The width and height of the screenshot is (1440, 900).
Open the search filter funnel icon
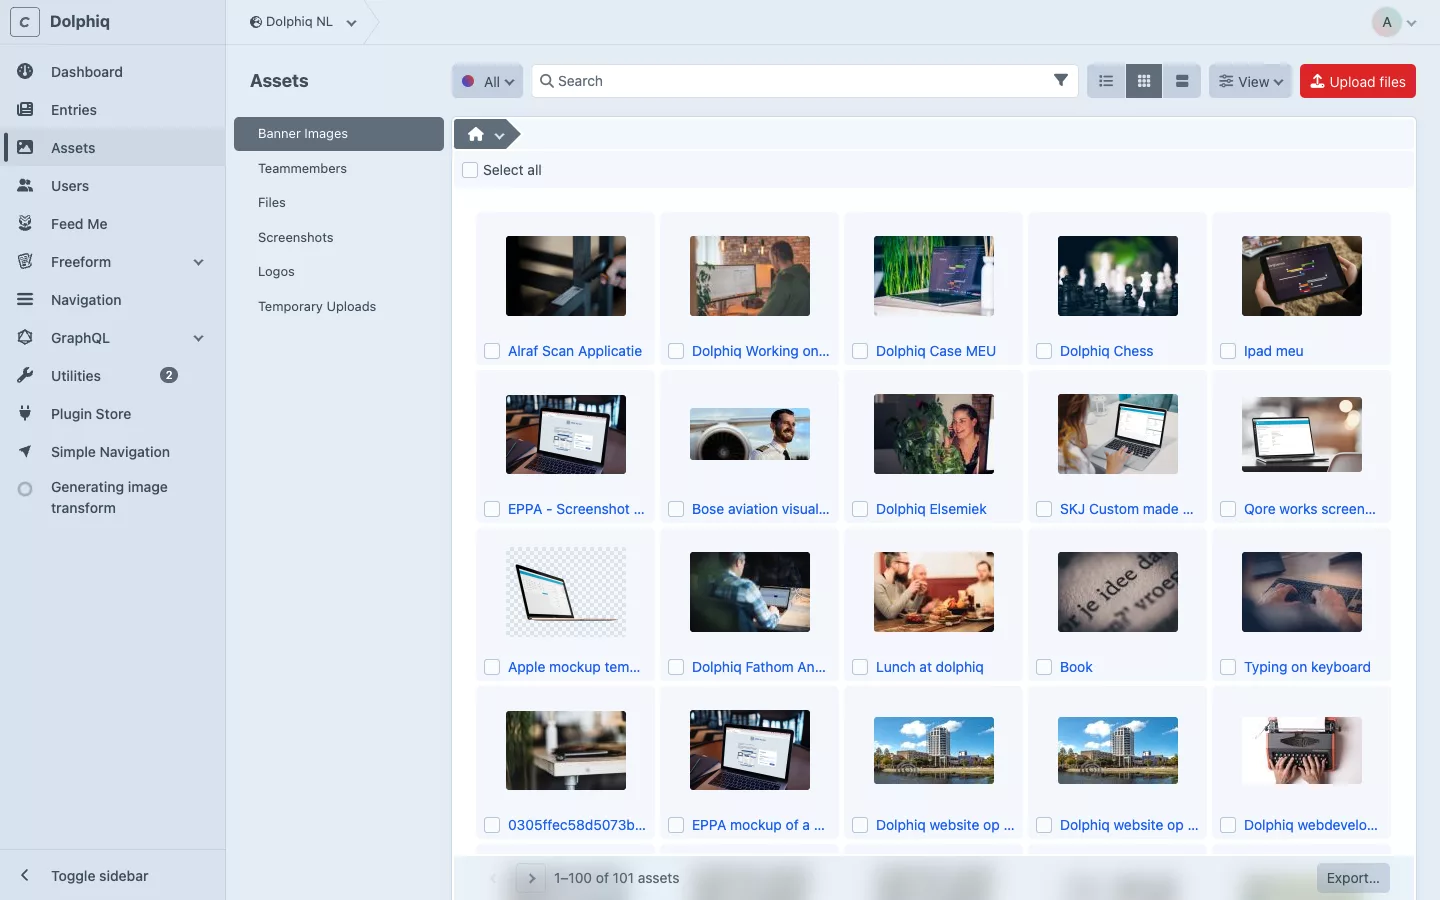click(1061, 81)
